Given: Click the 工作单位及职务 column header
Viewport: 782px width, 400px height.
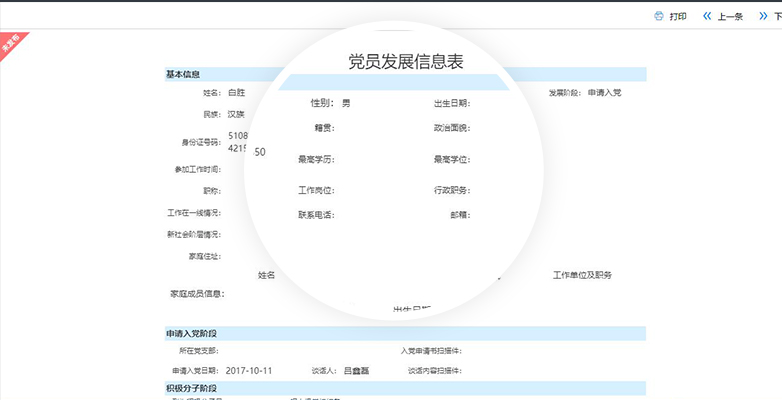Looking at the screenshot, I should click(582, 275).
